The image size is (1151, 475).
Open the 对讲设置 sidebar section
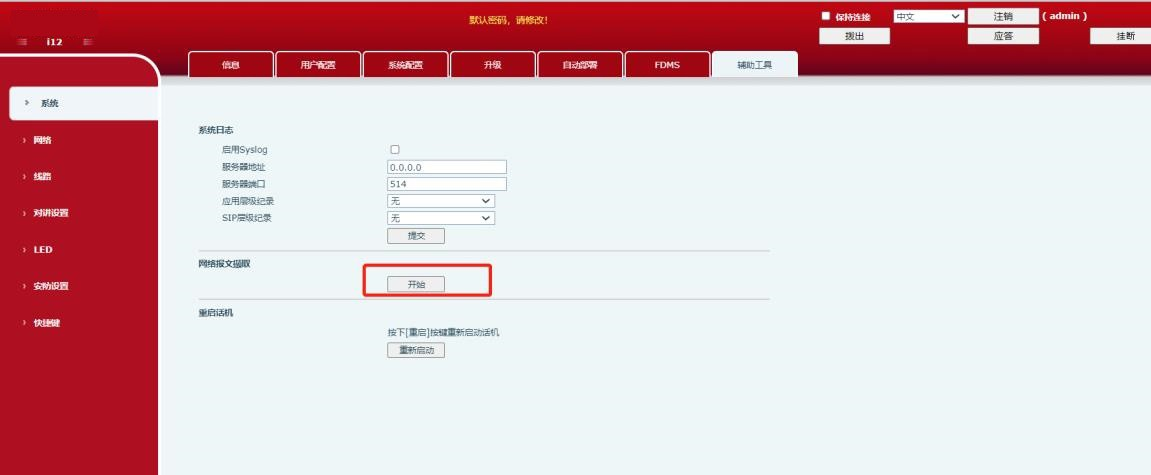51,213
